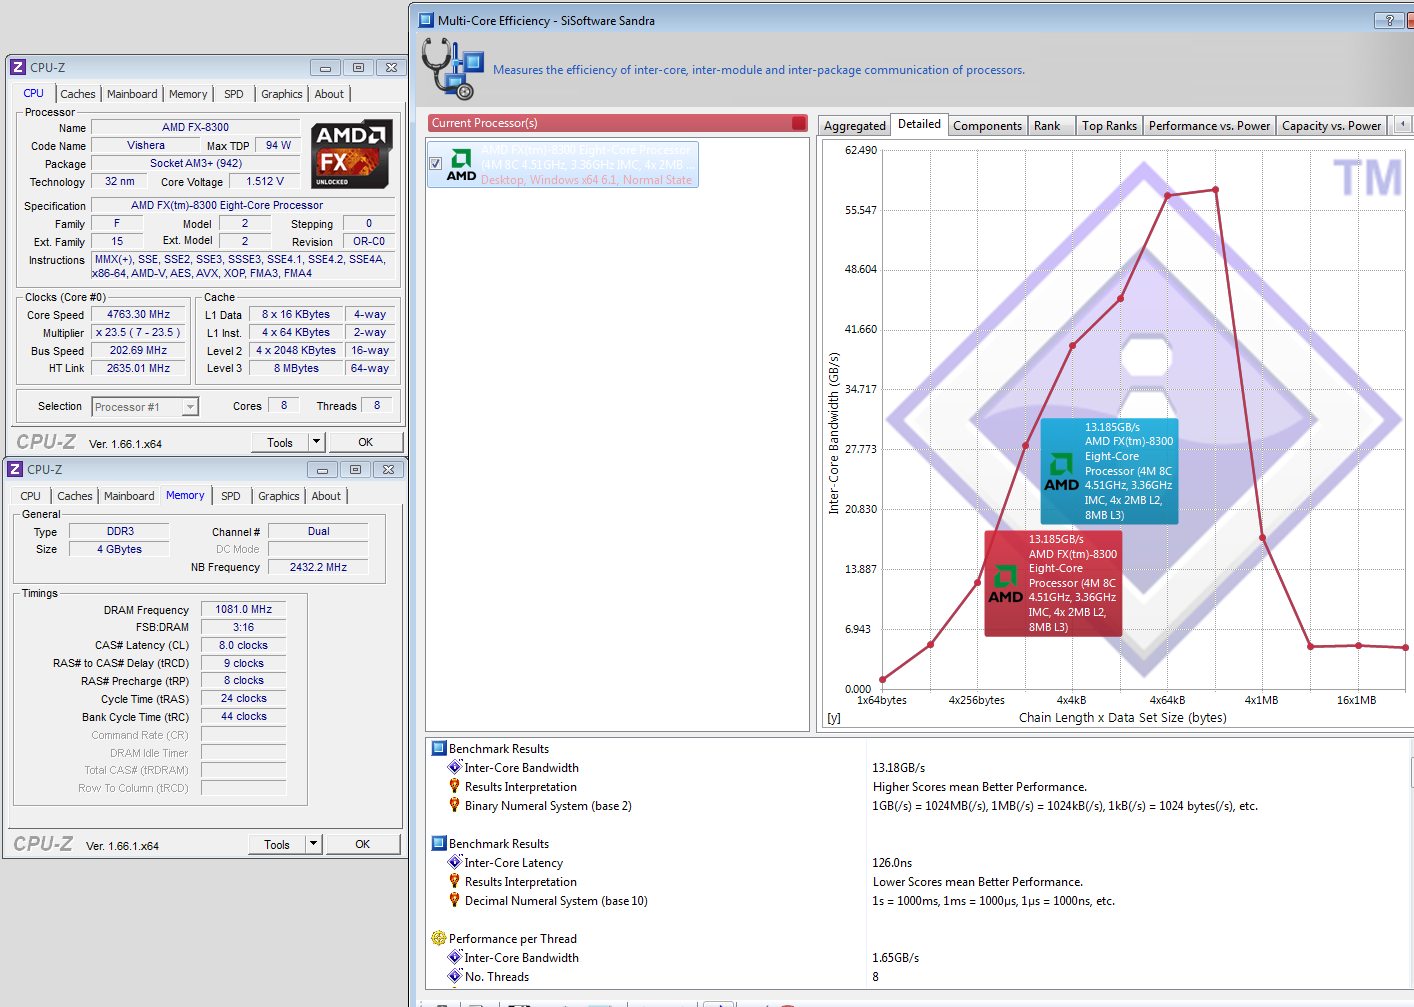Click the blue 13.185GB/s tooltip box
Screen dimensions: 1414x1007
[1109, 471]
